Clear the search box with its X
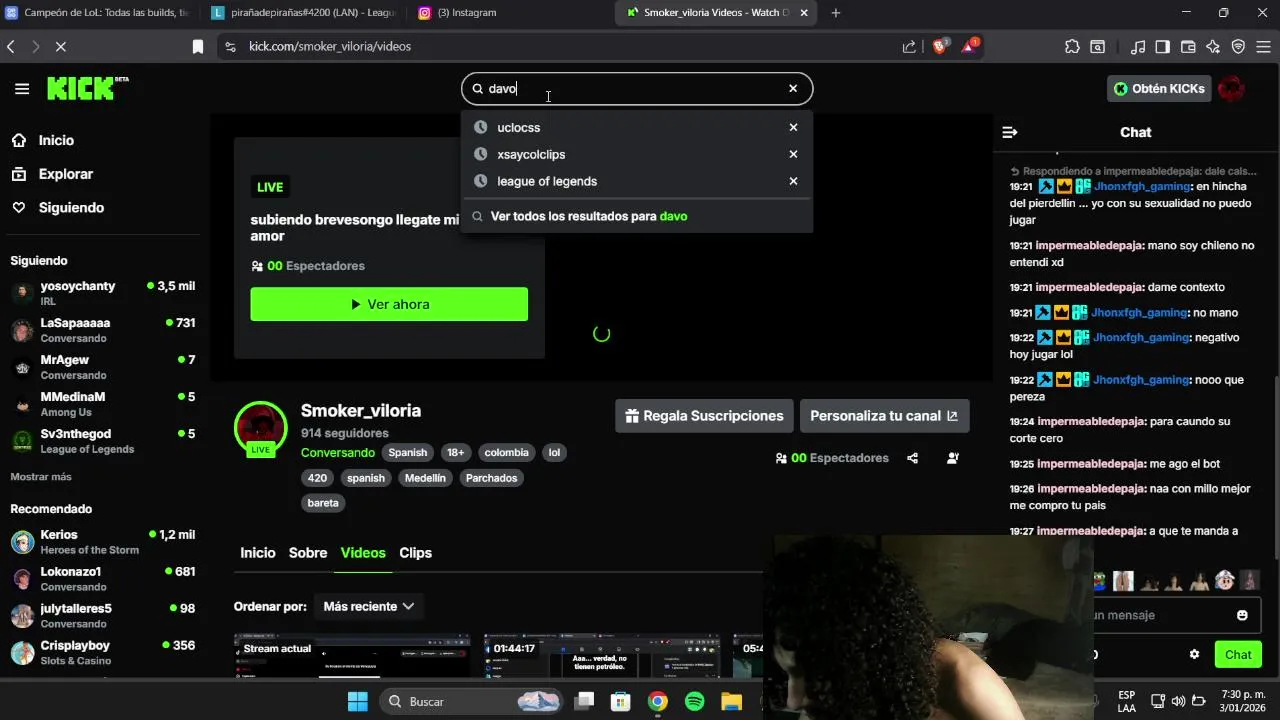The image size is (1280, 720). click(793, 88)
